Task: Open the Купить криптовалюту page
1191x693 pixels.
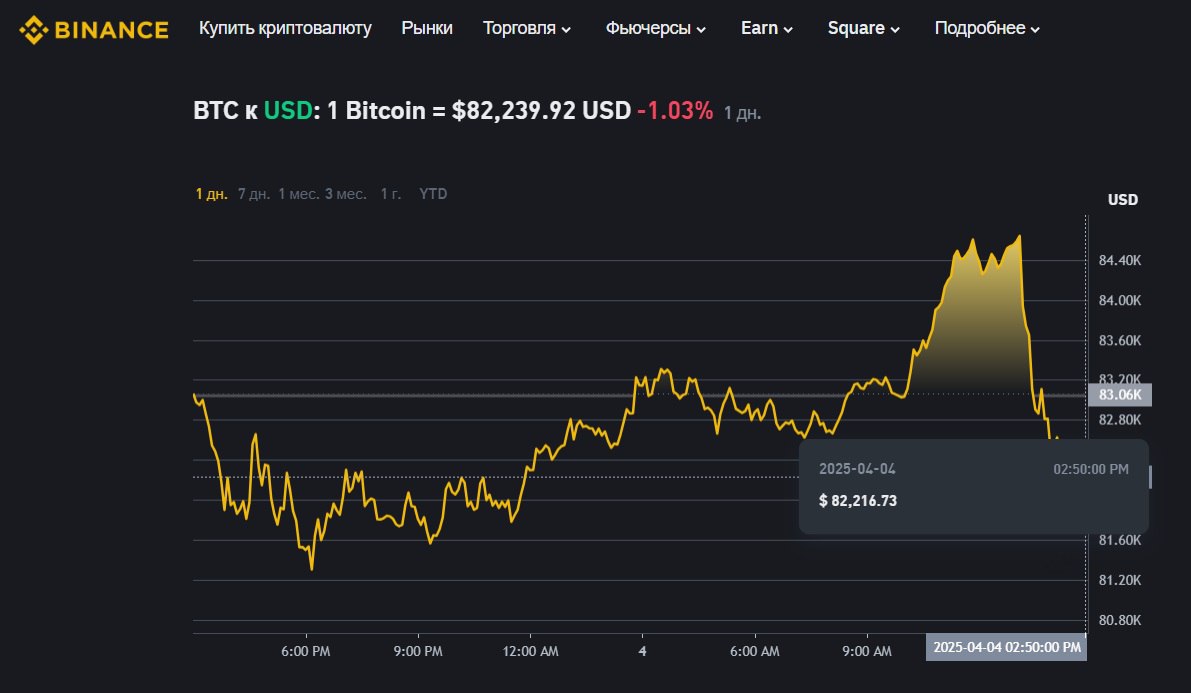Action: click(x=285, y=28)
